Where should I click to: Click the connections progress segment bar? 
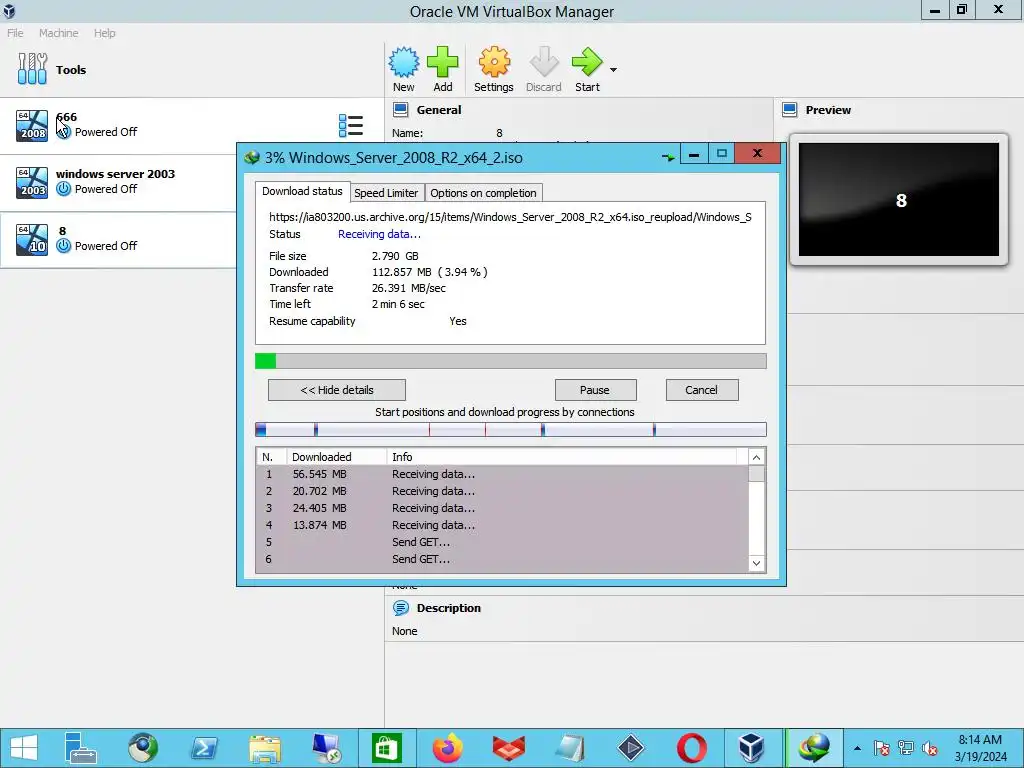pyautogui.click(x=511, y=429)
